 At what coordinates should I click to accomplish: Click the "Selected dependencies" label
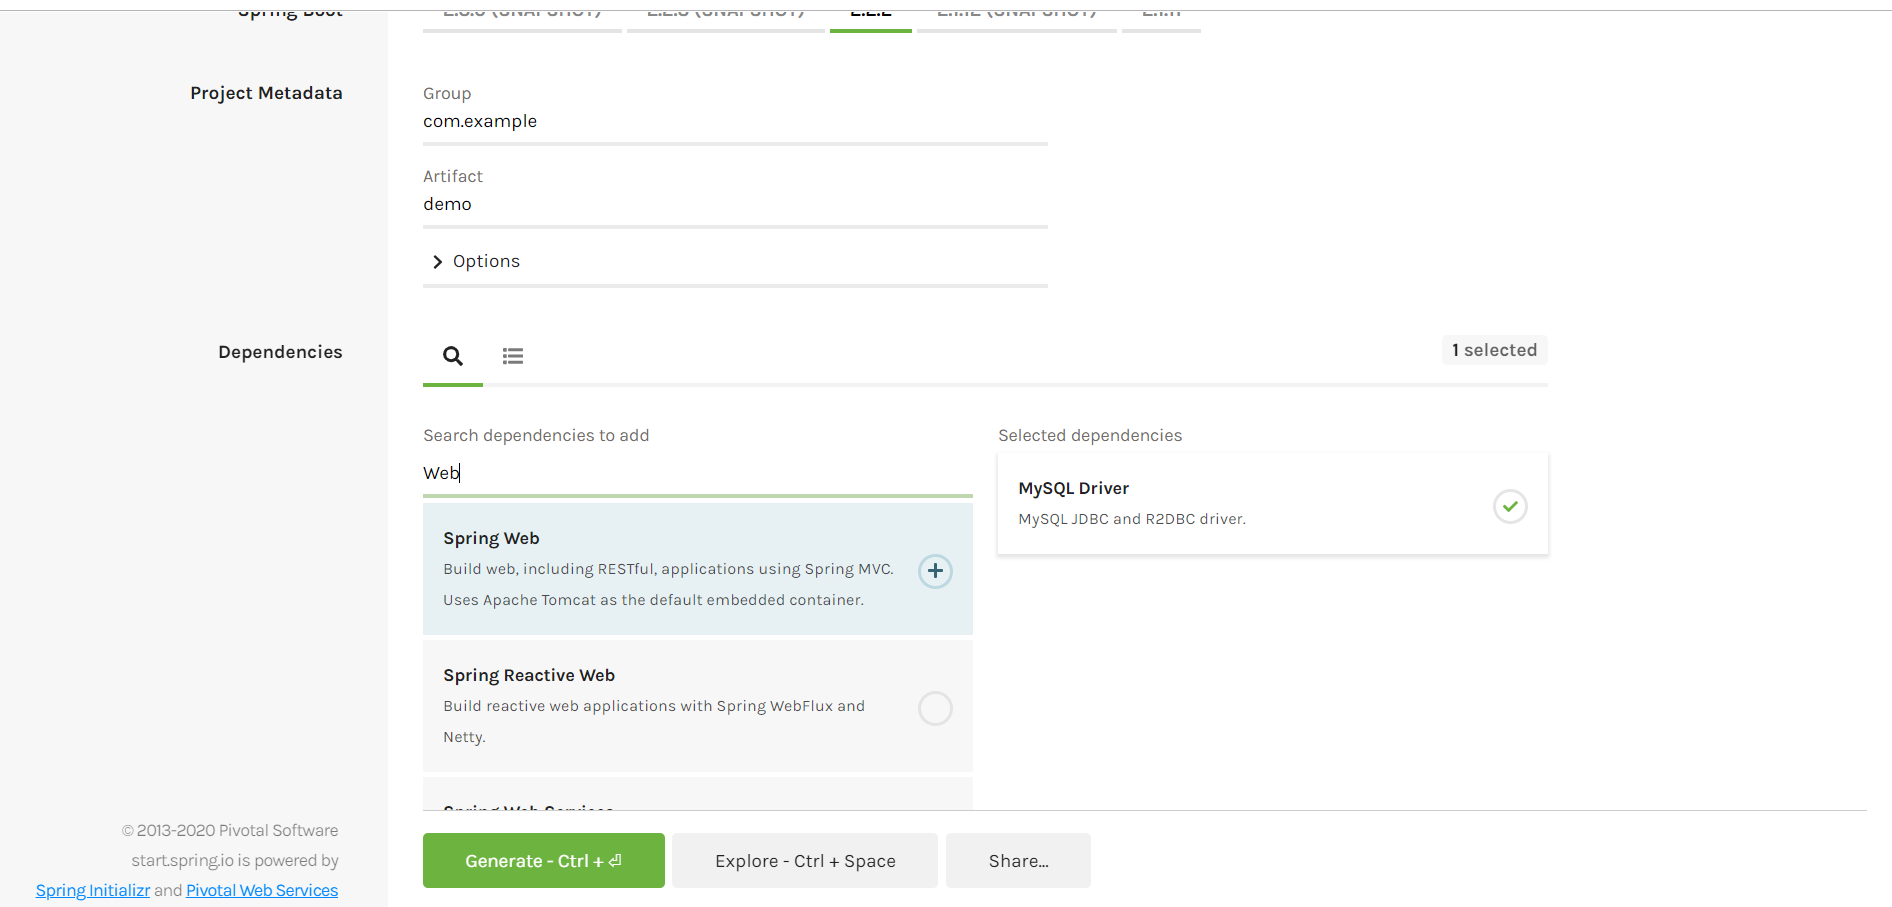point(1090,435)
